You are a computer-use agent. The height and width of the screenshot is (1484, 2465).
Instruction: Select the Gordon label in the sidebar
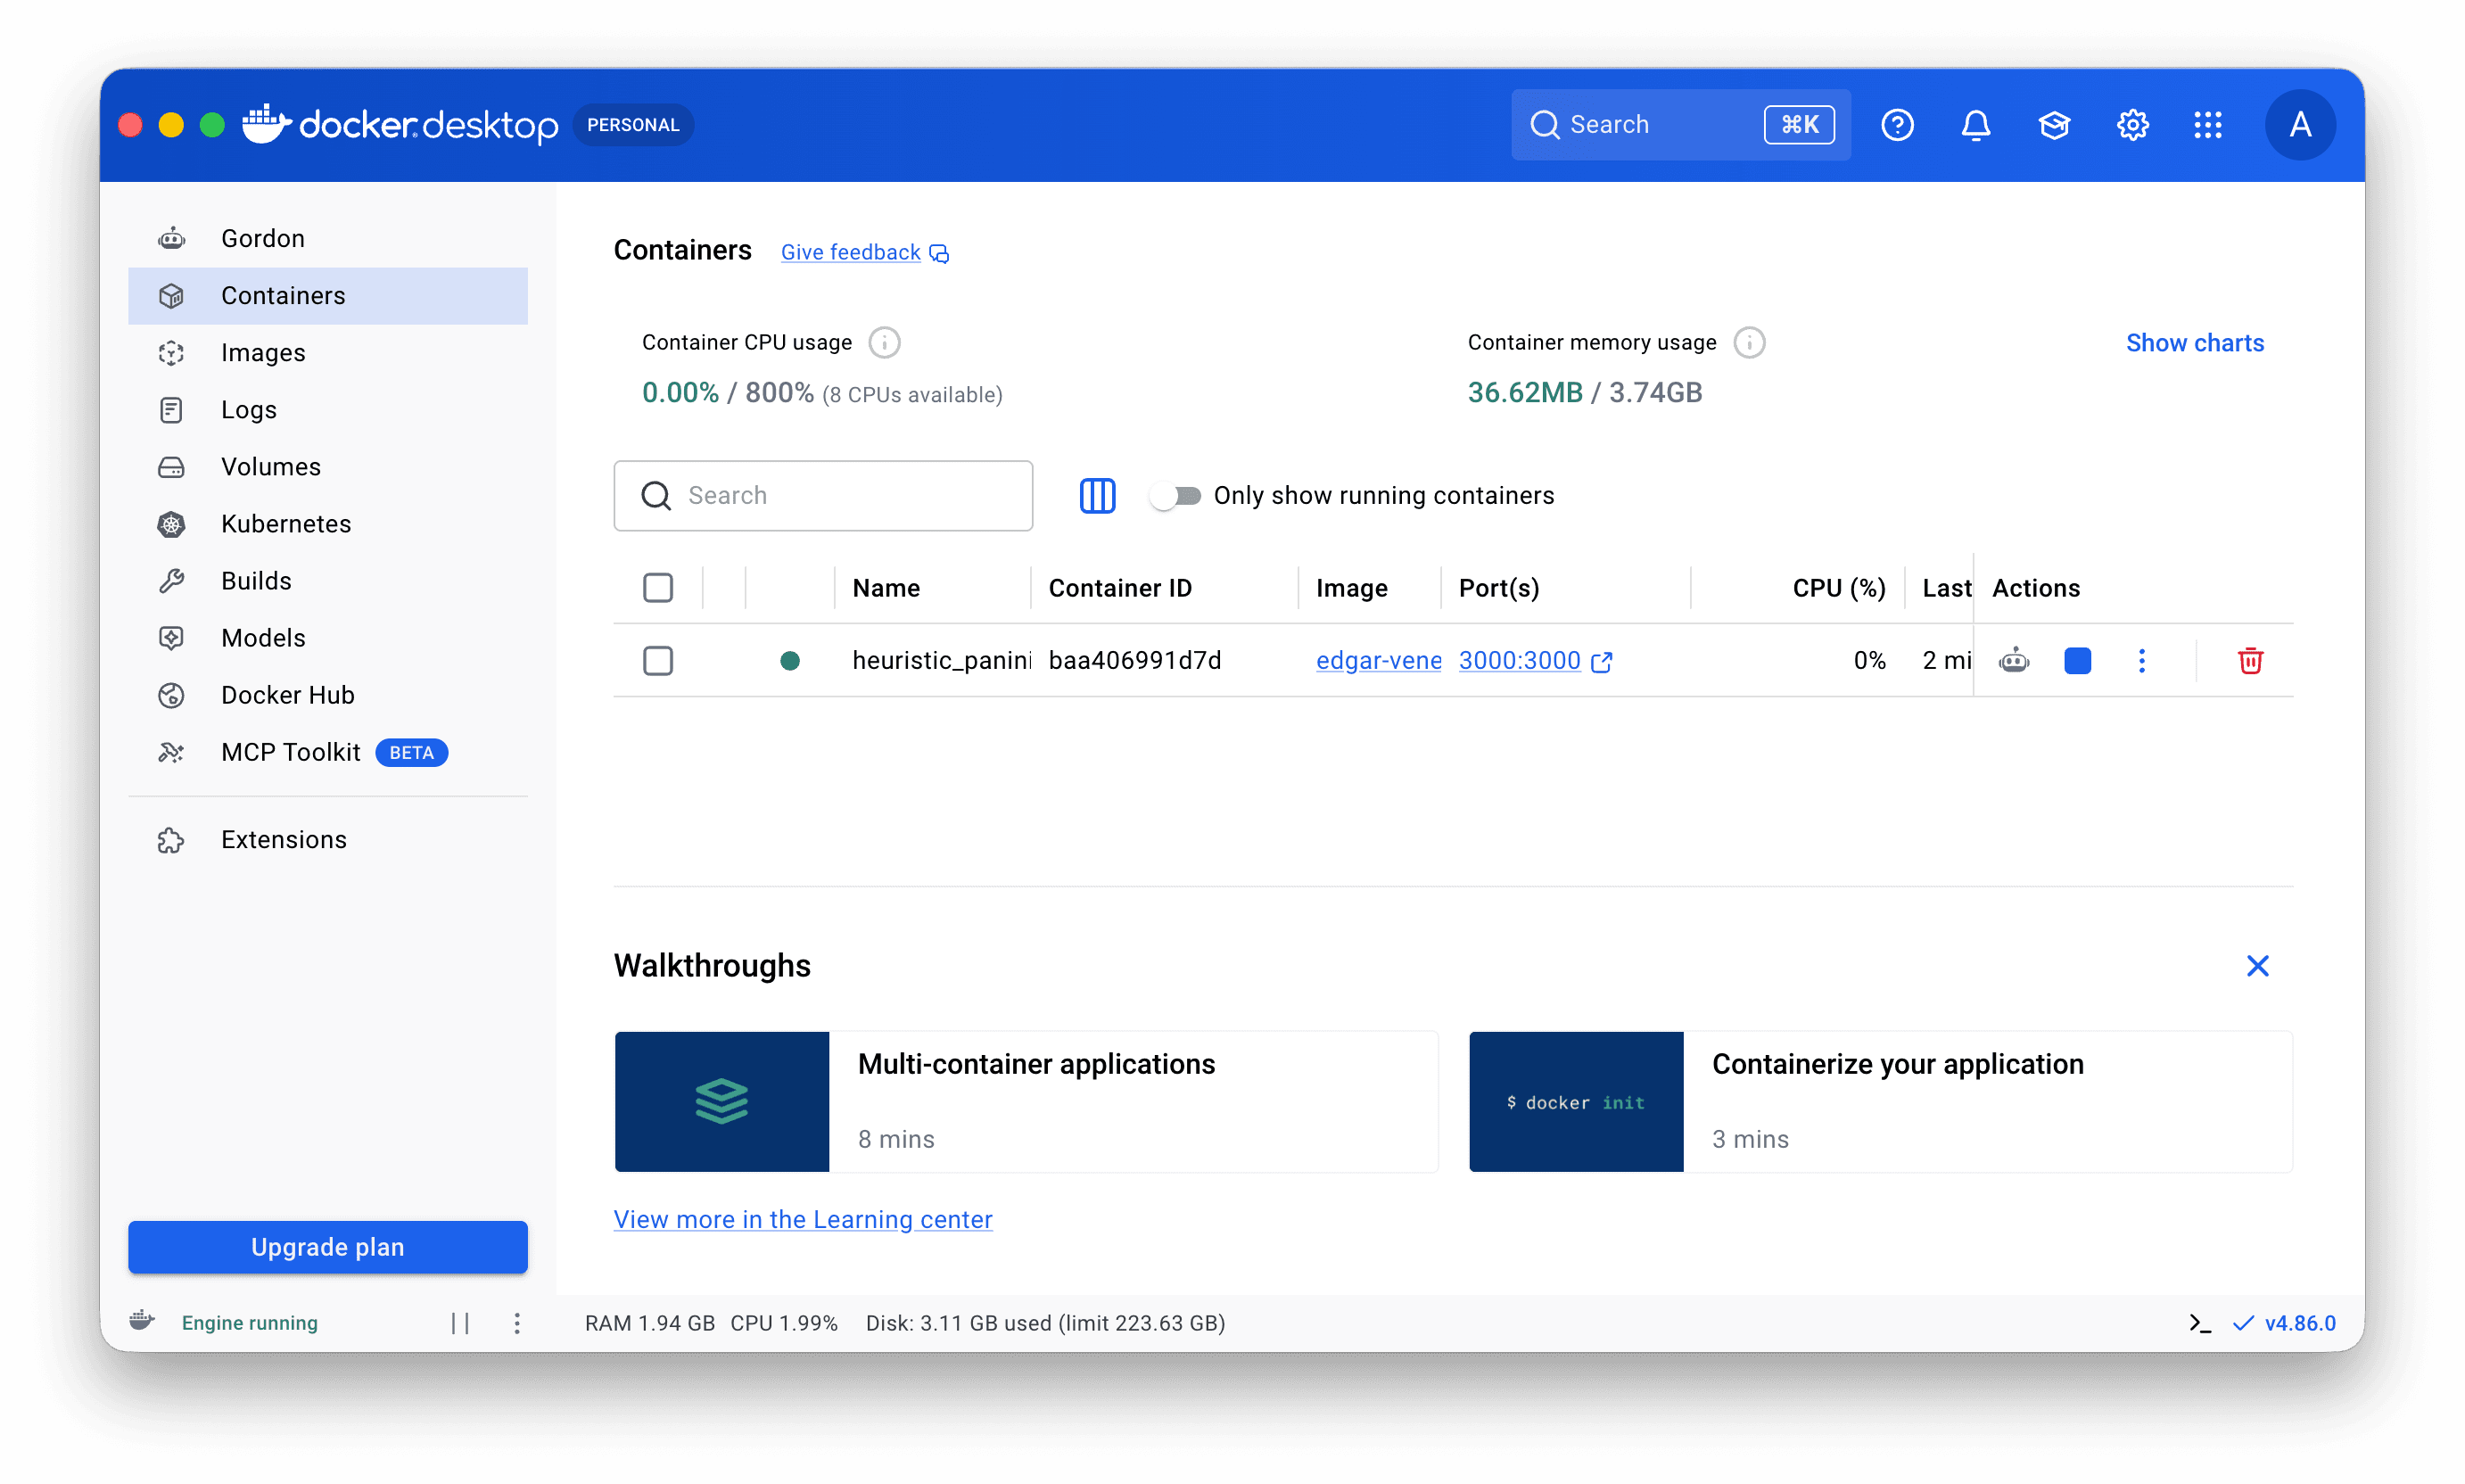point(263,239)
